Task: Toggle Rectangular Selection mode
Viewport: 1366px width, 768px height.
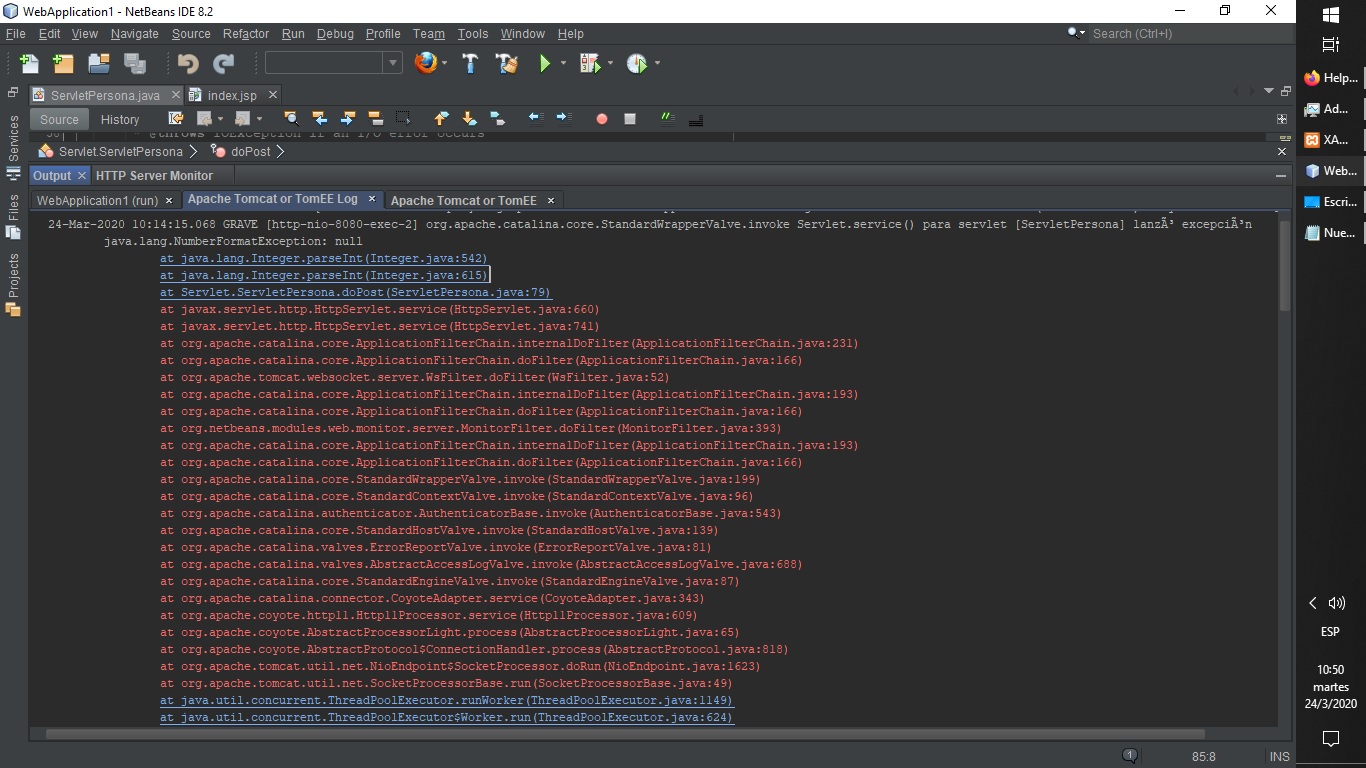Action: point(403,118)
